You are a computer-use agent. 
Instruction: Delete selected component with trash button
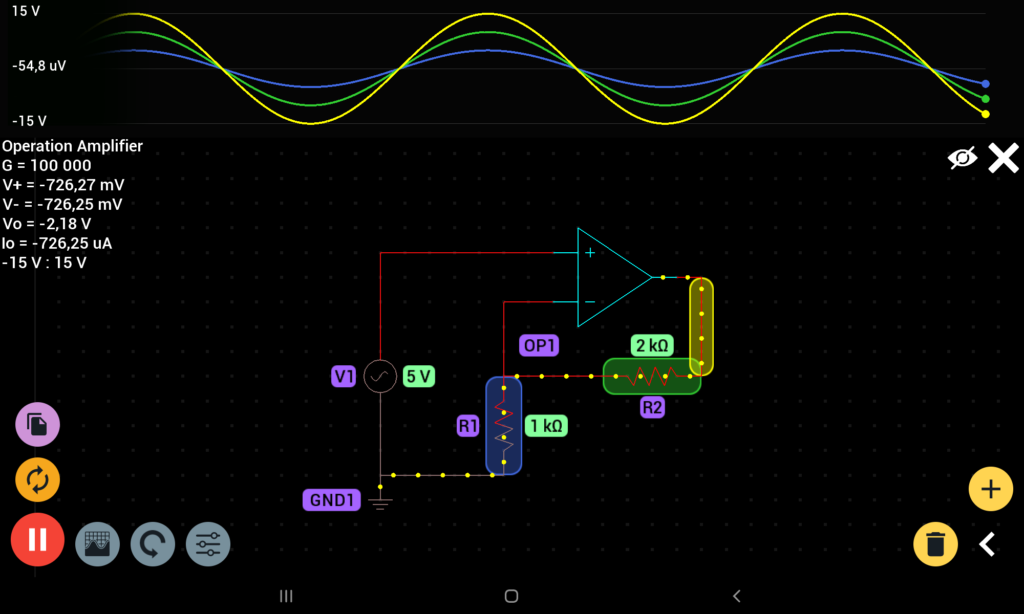(x=935, y=544)
